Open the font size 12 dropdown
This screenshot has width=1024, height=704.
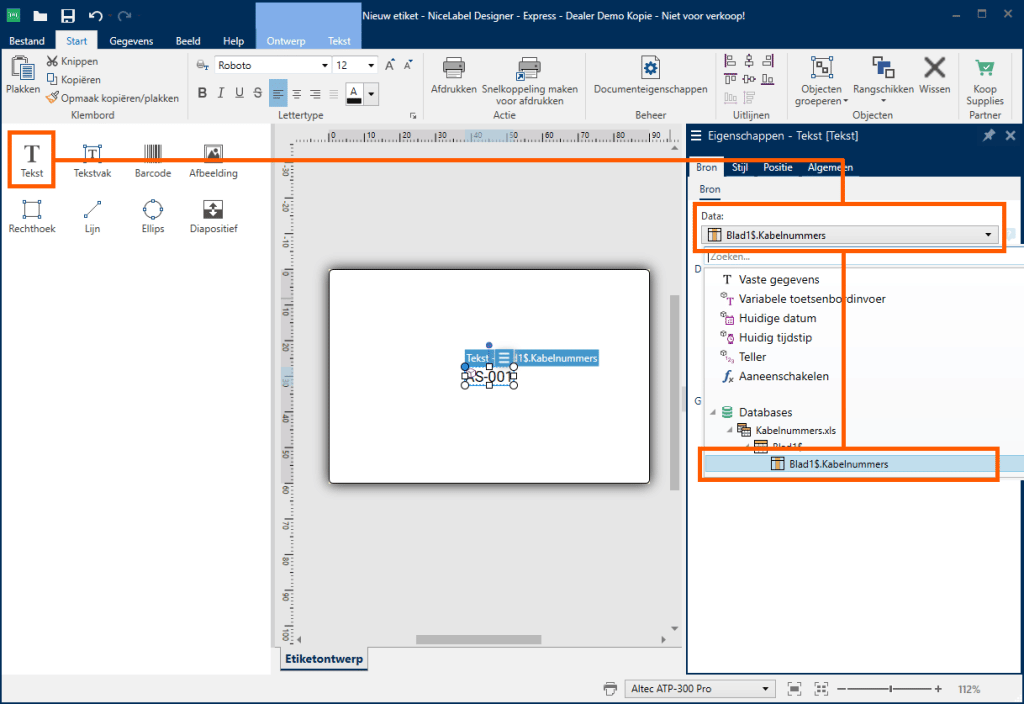[371, 65]
